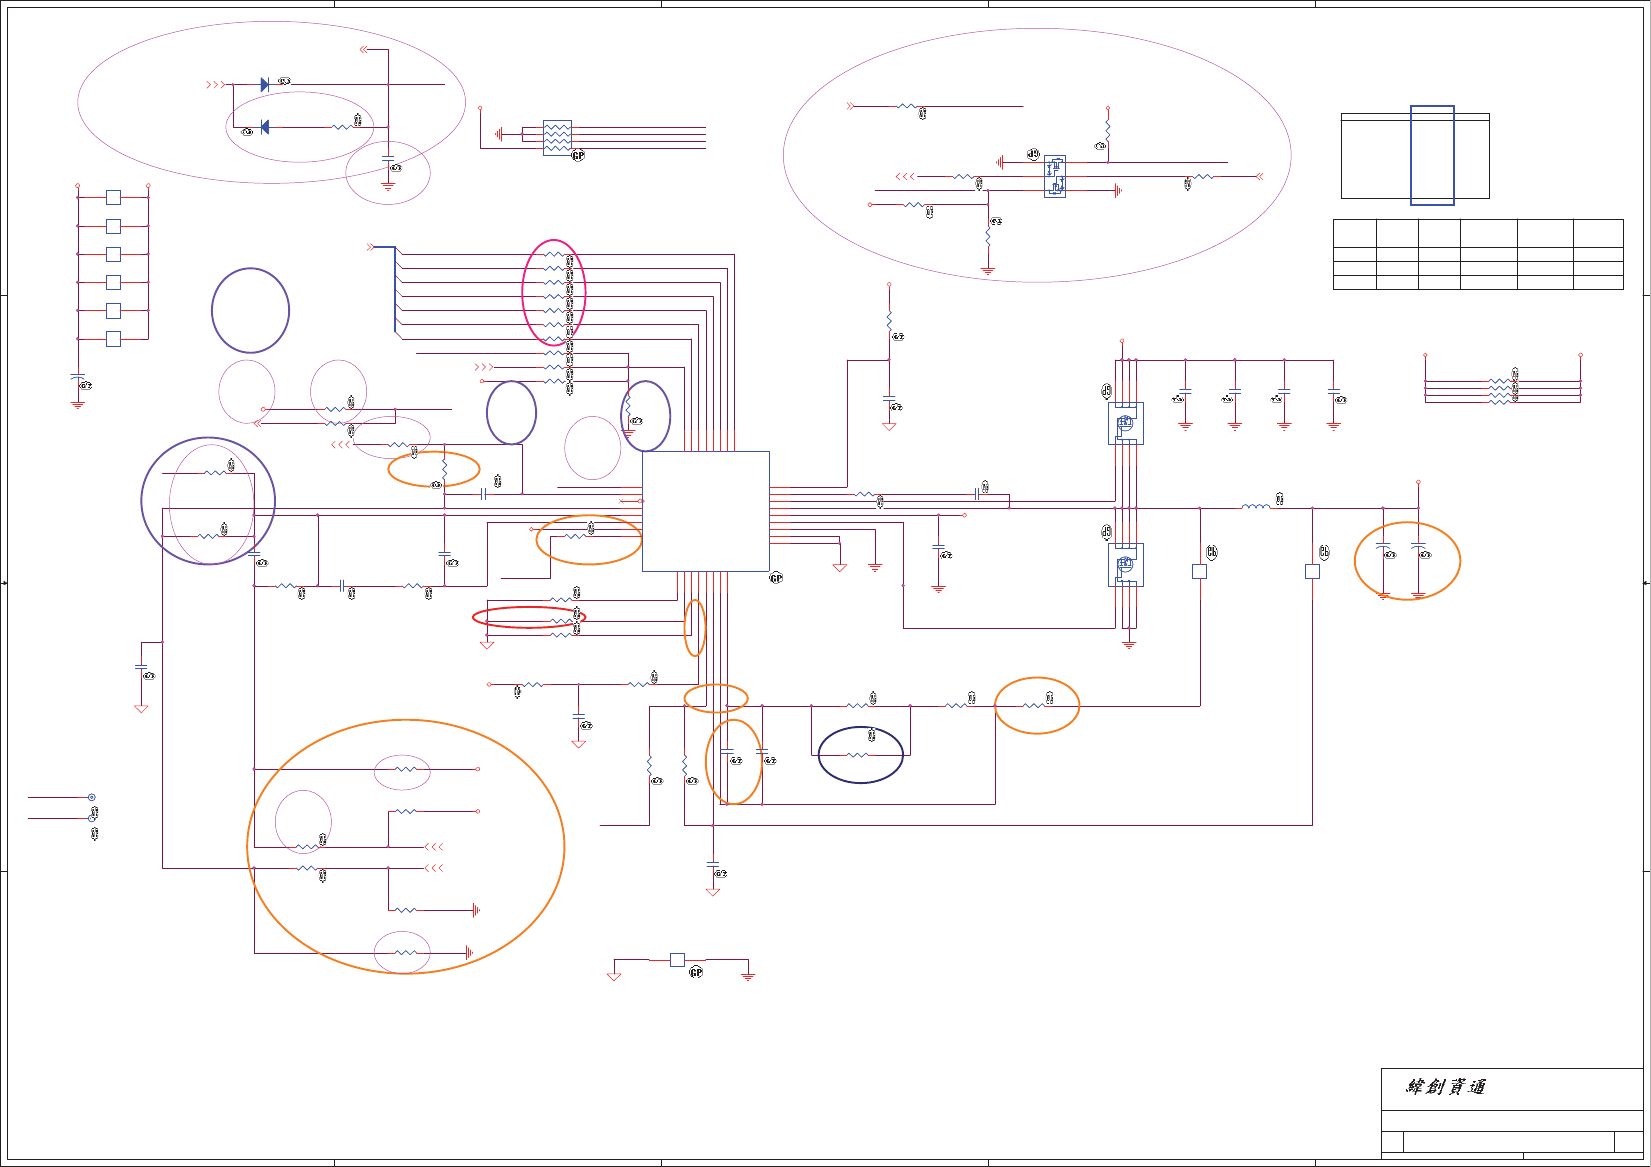Viewport: 1651px width, 1167px height.
Task: Select the lower power MOSFET package
Action: coord(1126,564)
